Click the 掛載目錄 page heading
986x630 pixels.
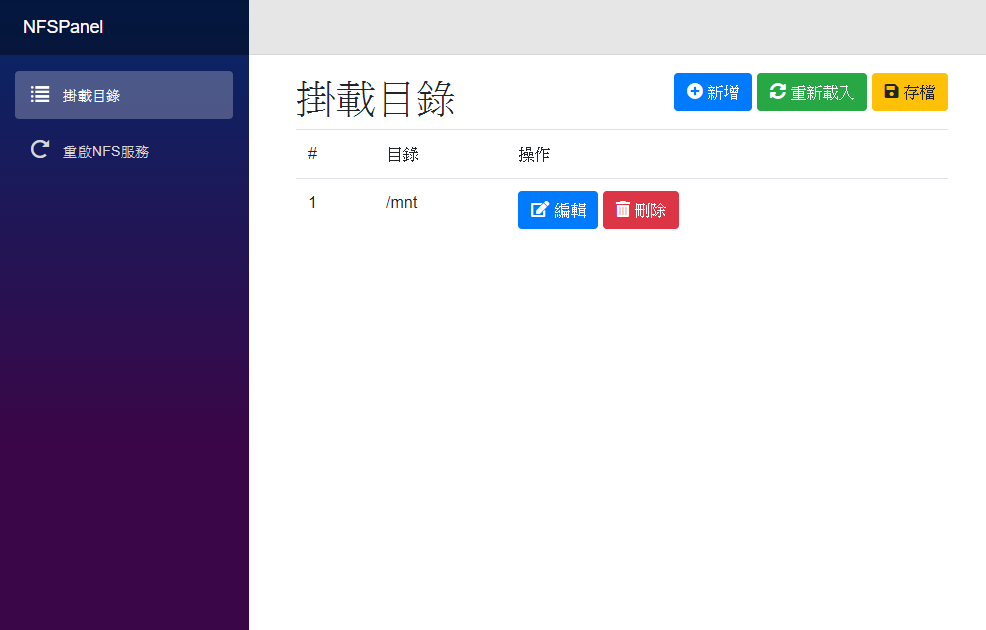375,99
